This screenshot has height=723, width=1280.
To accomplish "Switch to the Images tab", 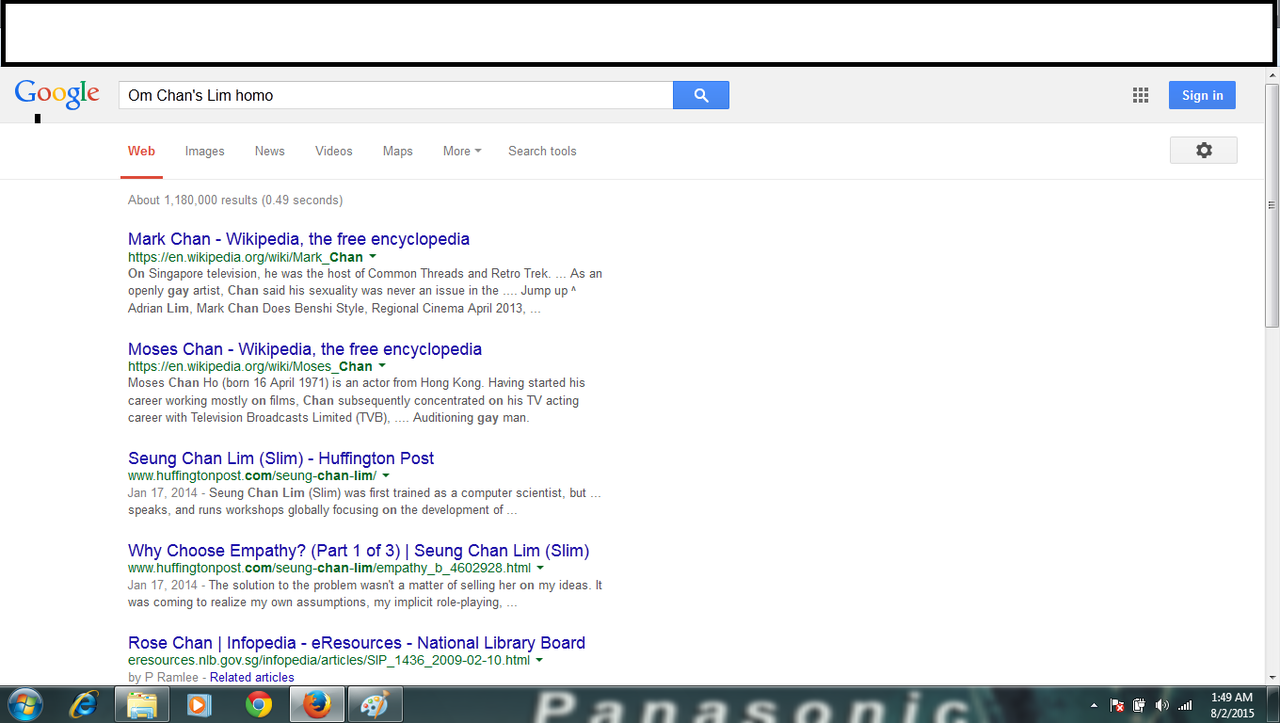I will pos(204,151).
